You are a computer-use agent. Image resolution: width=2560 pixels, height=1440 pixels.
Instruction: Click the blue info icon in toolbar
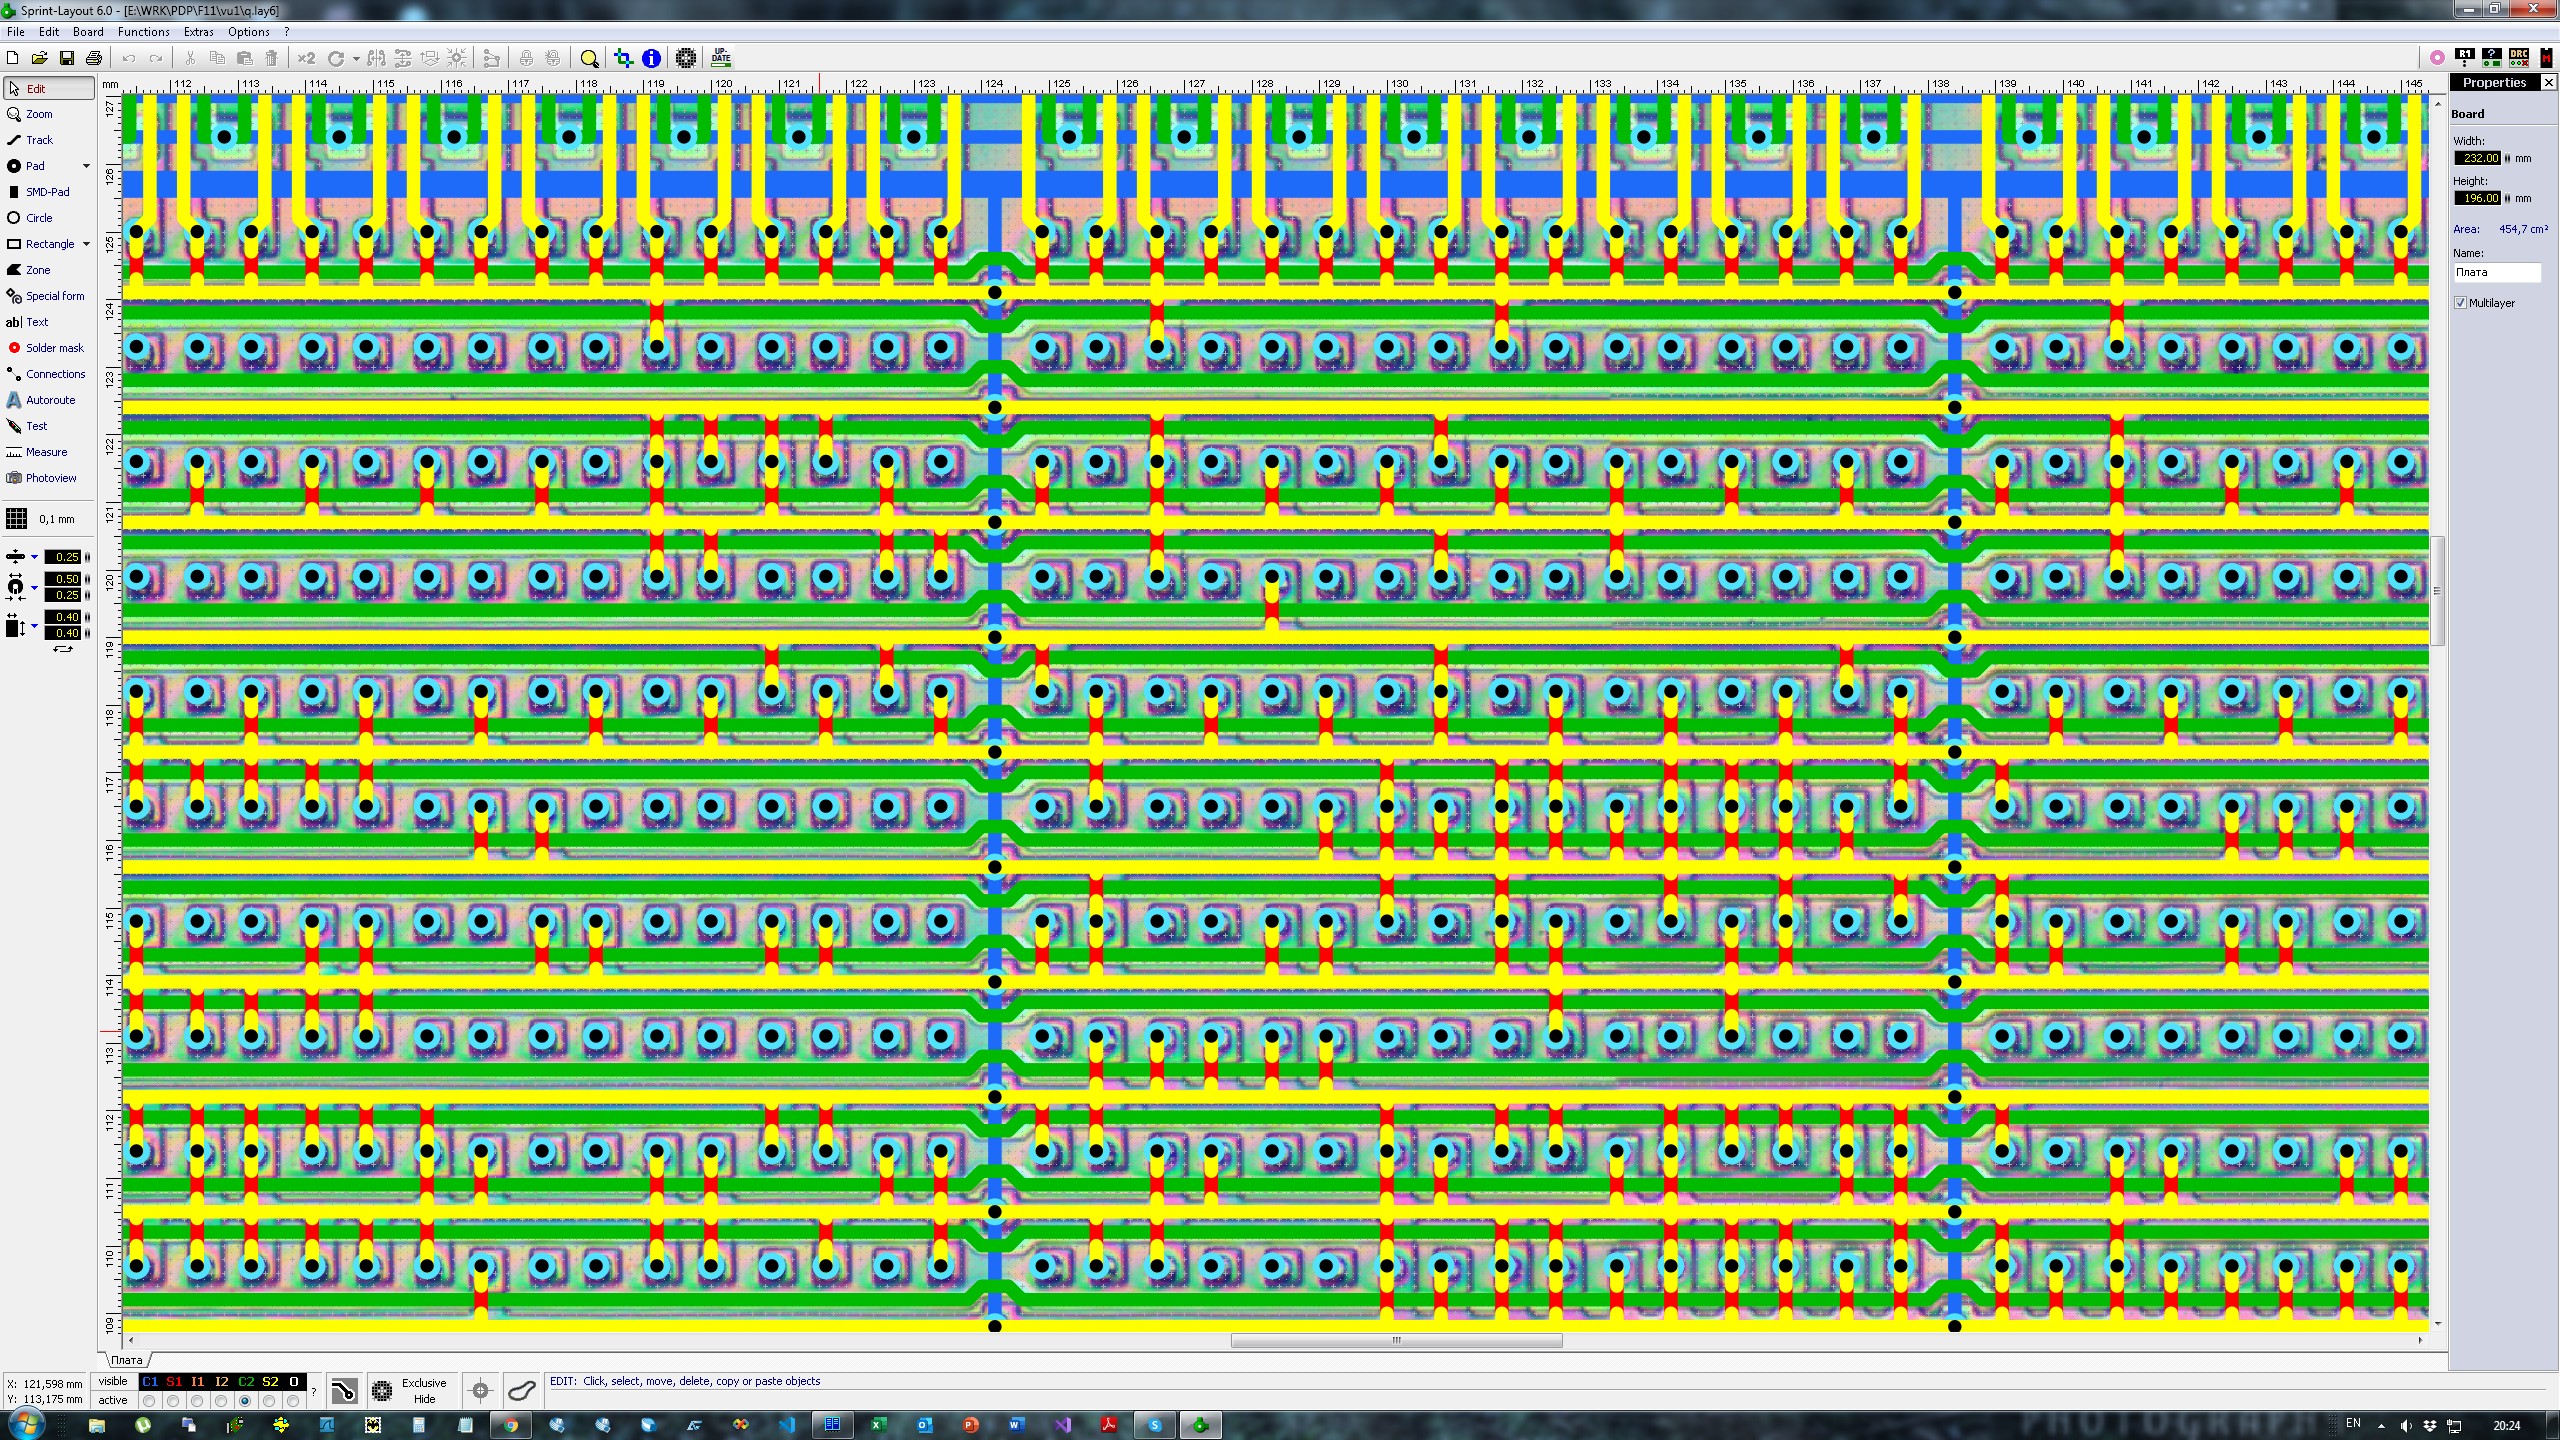tap(651, 58)
